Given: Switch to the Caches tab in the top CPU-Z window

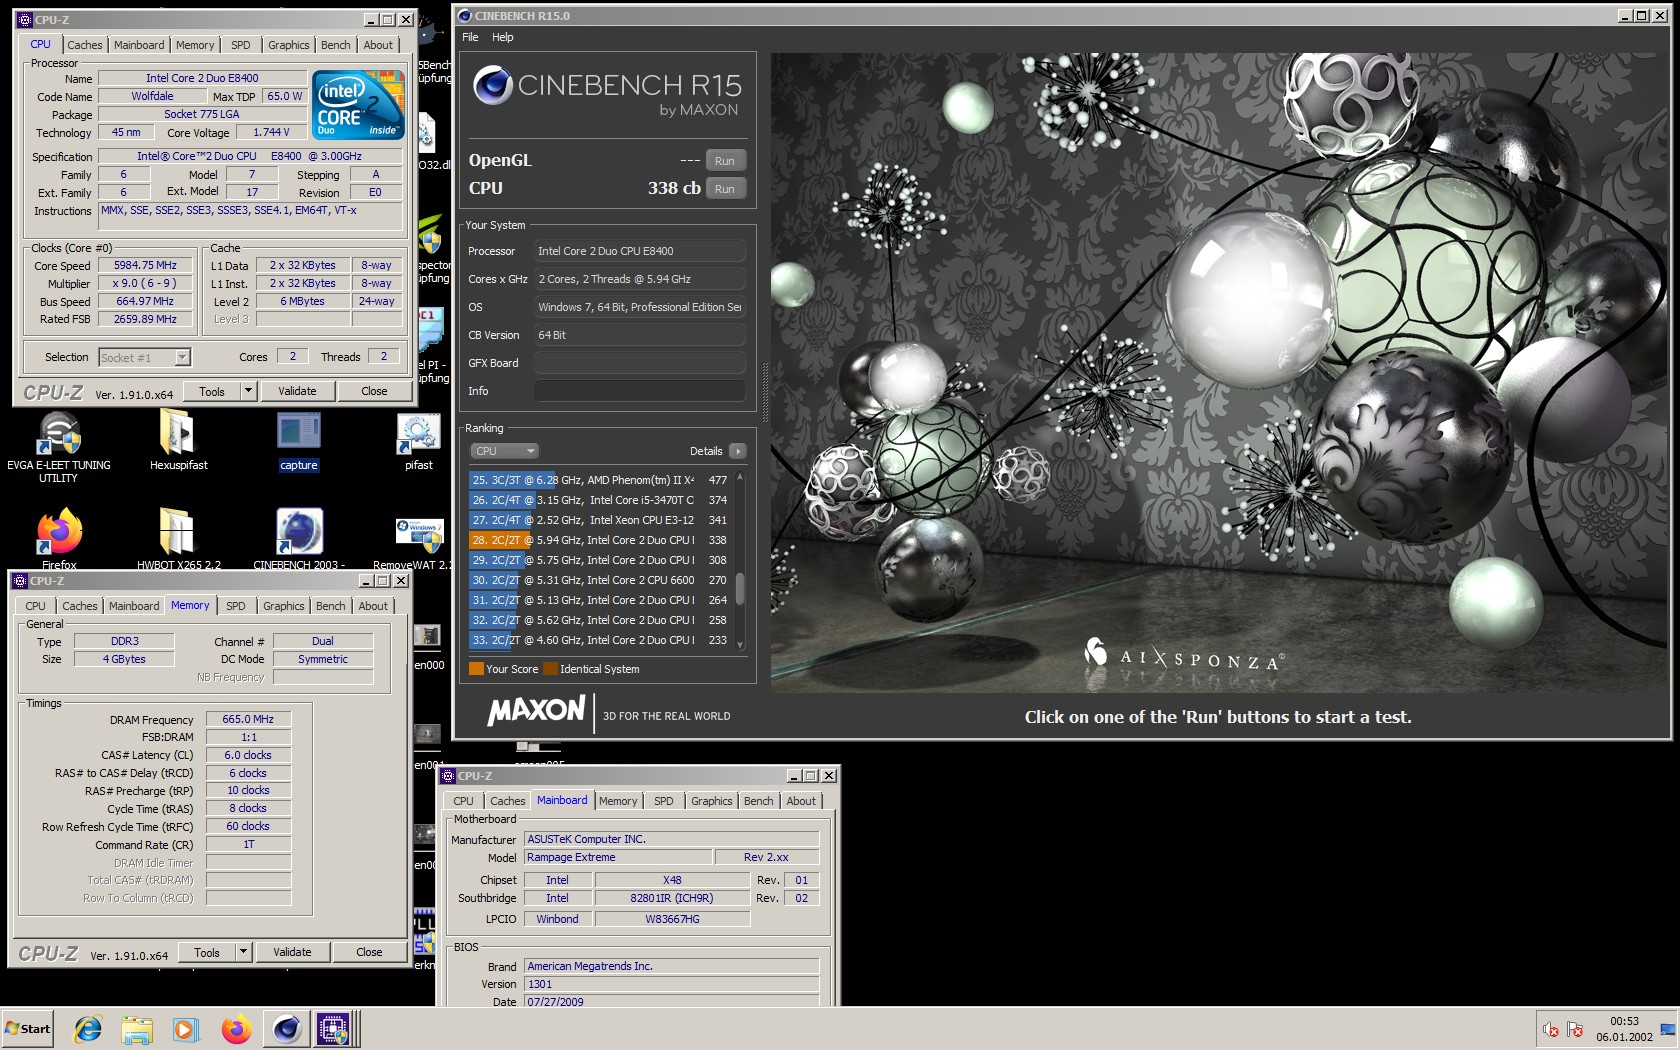Looking at the screenshot, I should (85, 45).
